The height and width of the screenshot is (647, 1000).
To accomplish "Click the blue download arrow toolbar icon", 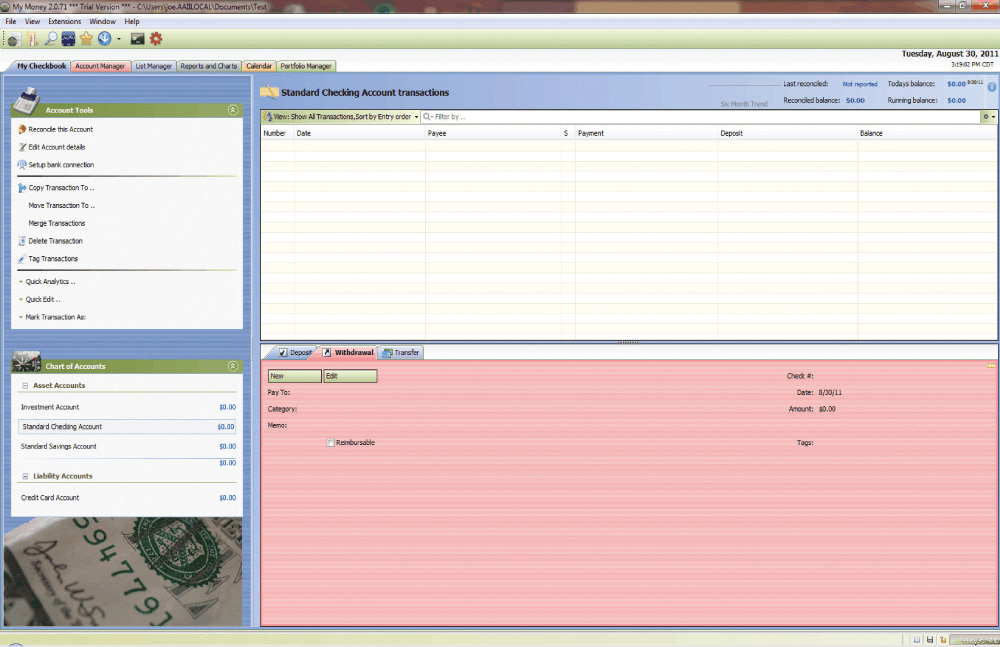I will pyautogui.click(x=104, y=39).
